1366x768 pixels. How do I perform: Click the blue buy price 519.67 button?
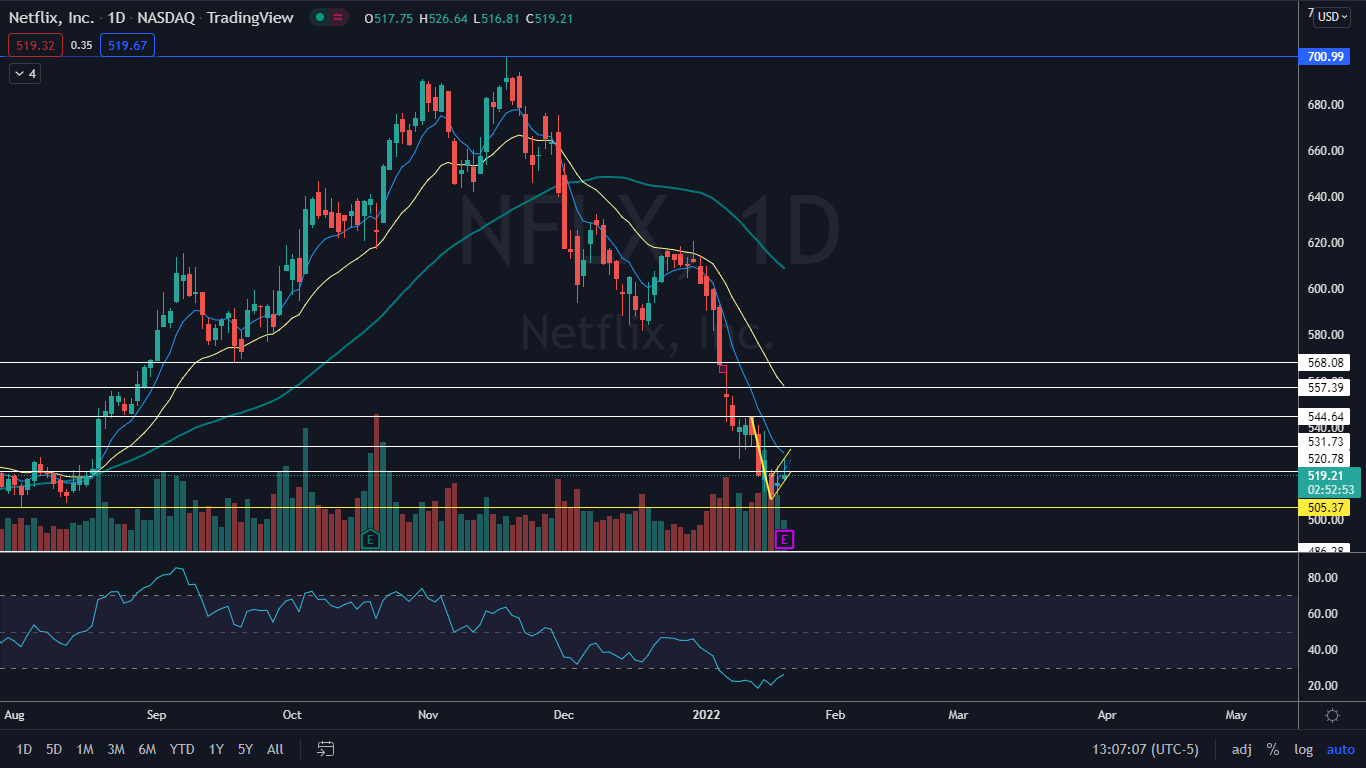click(127, 44)
